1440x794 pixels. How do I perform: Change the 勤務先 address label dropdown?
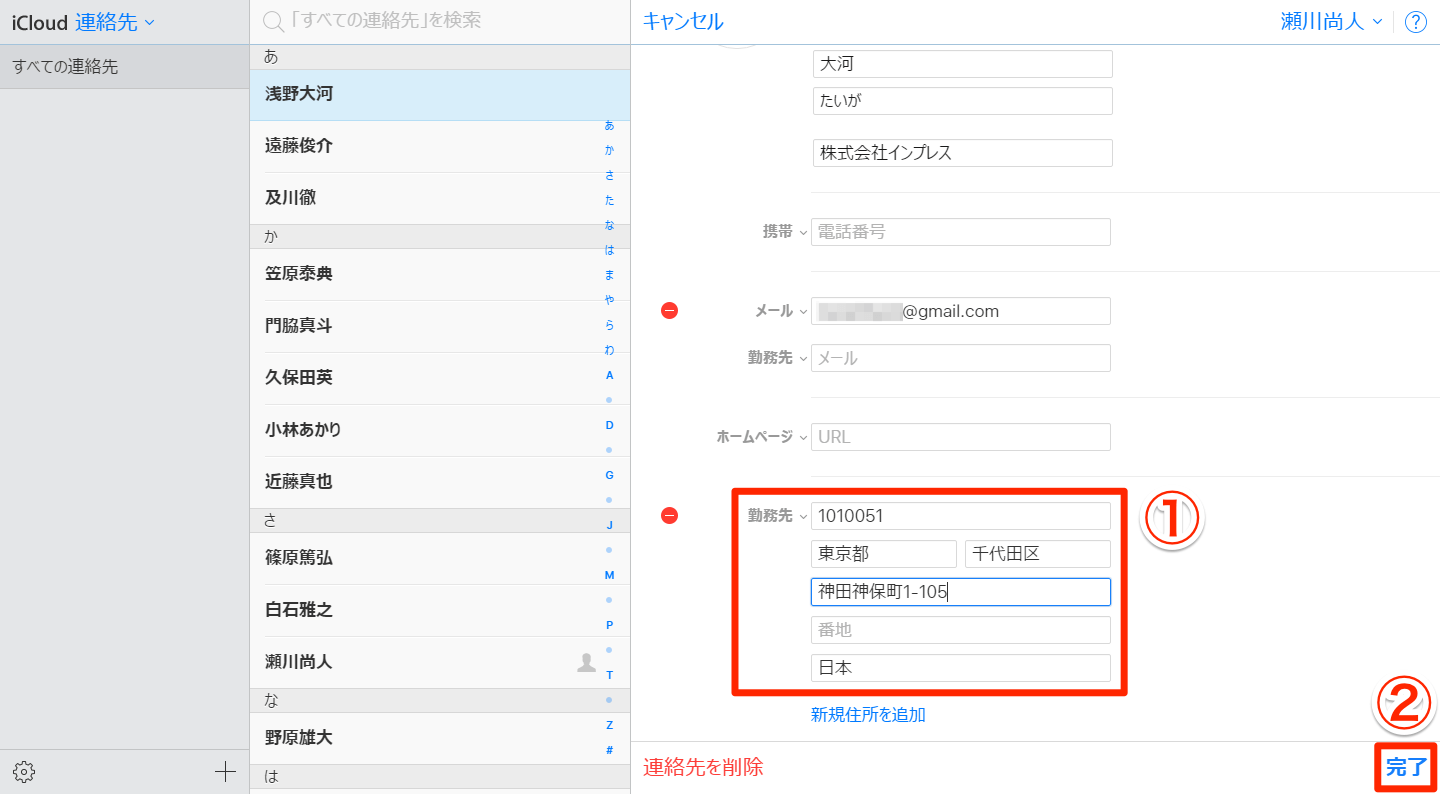point(777,516)
